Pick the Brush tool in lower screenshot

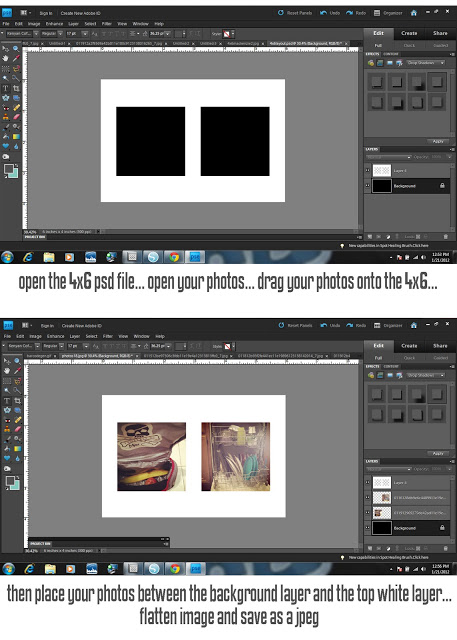pyautogui.click(x=7, y=439)
